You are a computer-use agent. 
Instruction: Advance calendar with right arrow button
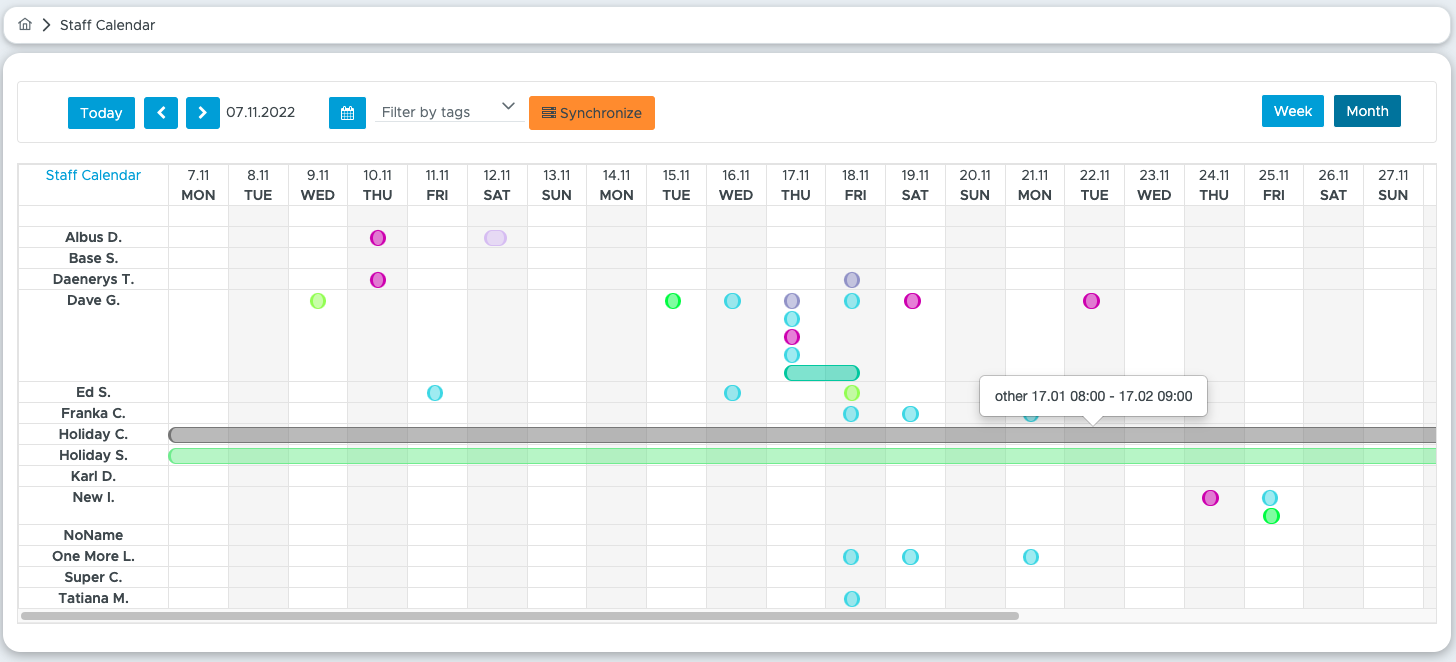coord(203,113)
